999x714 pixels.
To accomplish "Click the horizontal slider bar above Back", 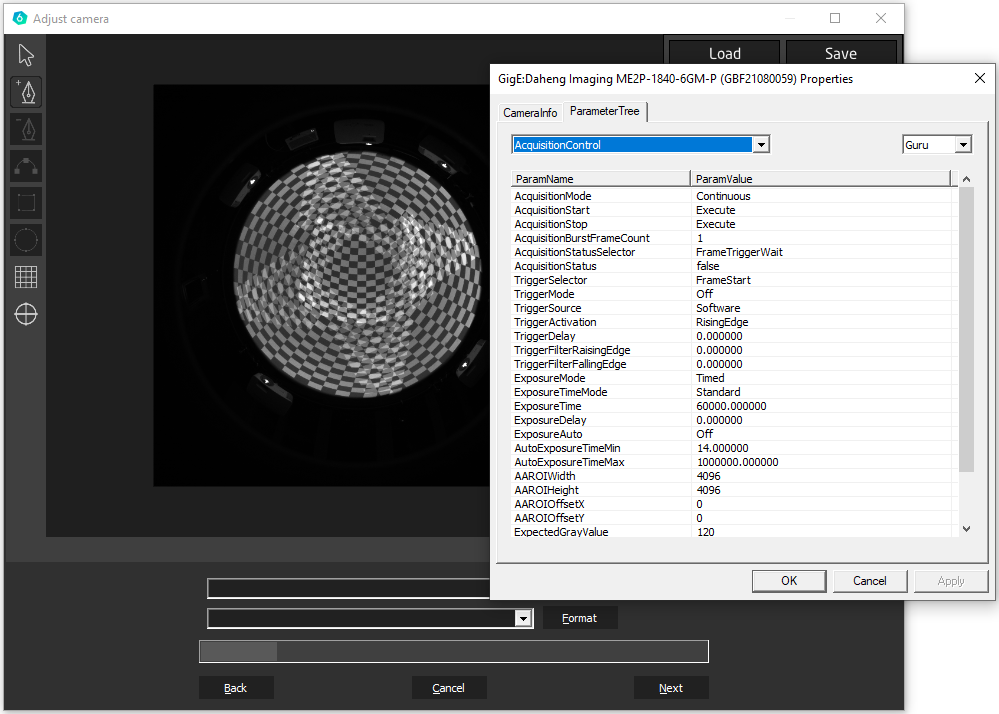I will click(x=454, y=652).
